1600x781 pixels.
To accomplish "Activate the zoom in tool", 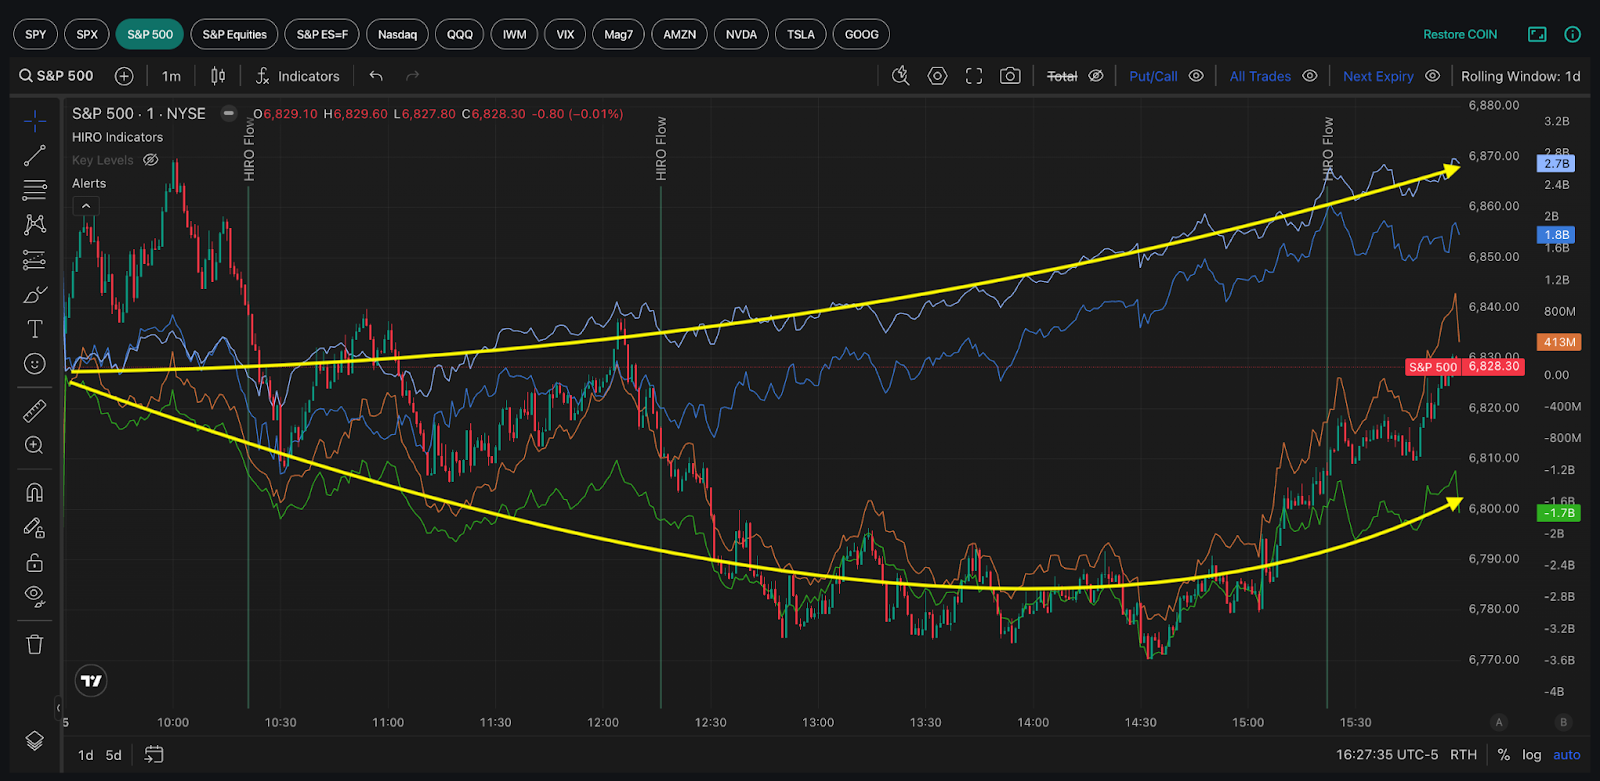I will [x=35, y=445].
